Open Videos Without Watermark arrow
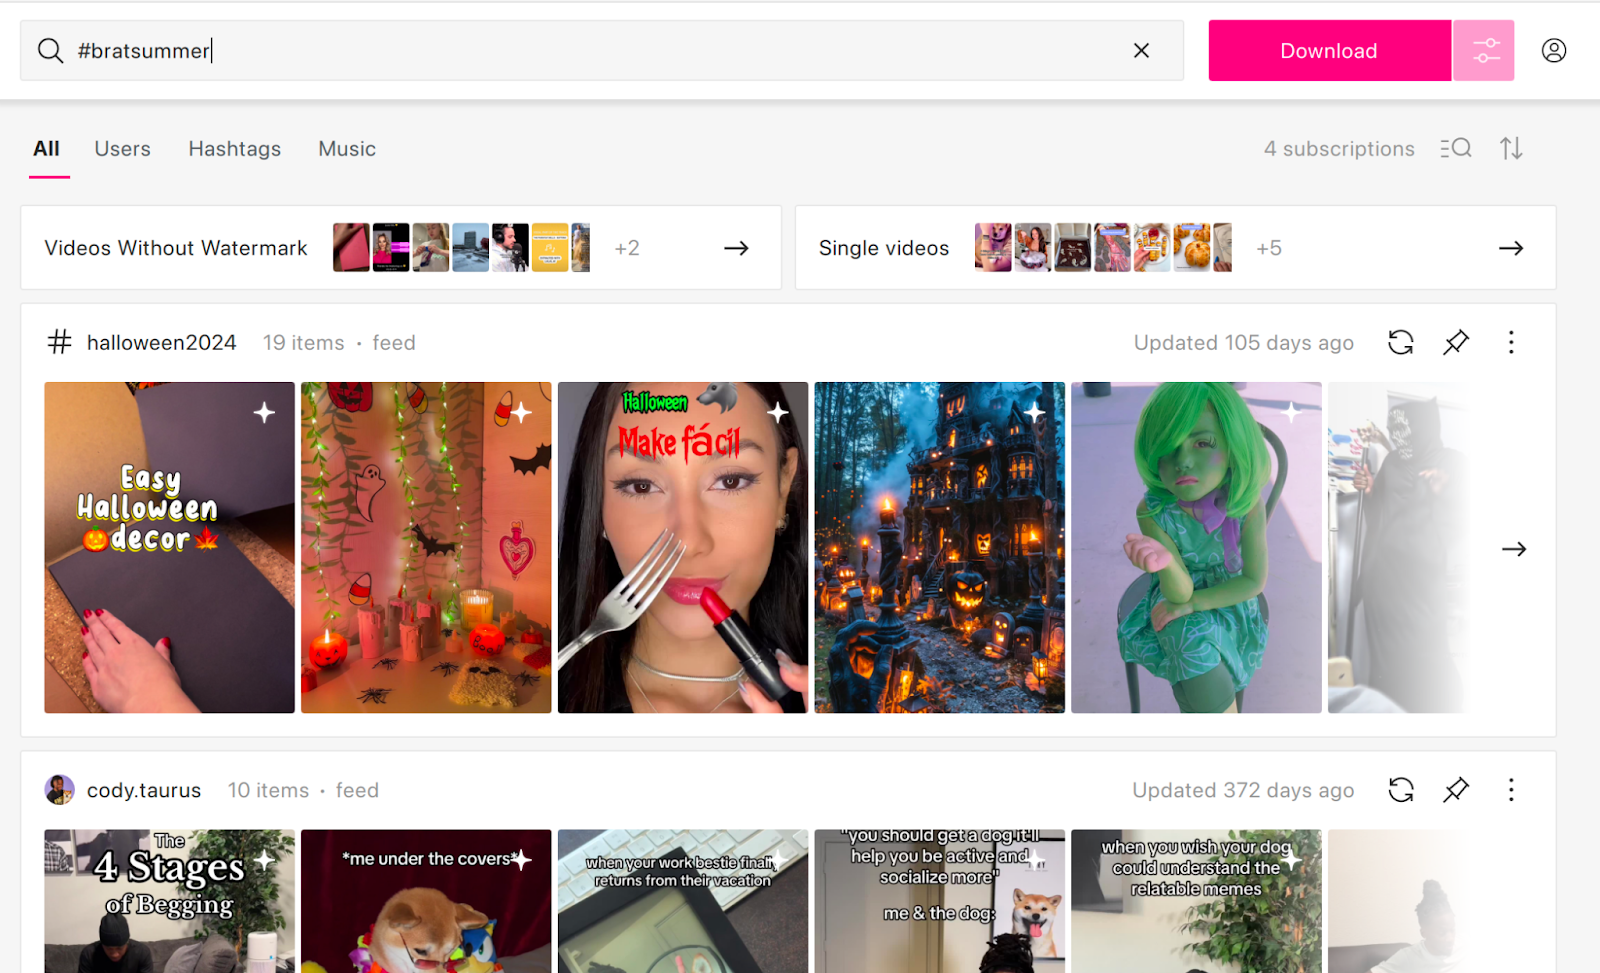Viewport: 1600px width, 973px height. (736, 248)
